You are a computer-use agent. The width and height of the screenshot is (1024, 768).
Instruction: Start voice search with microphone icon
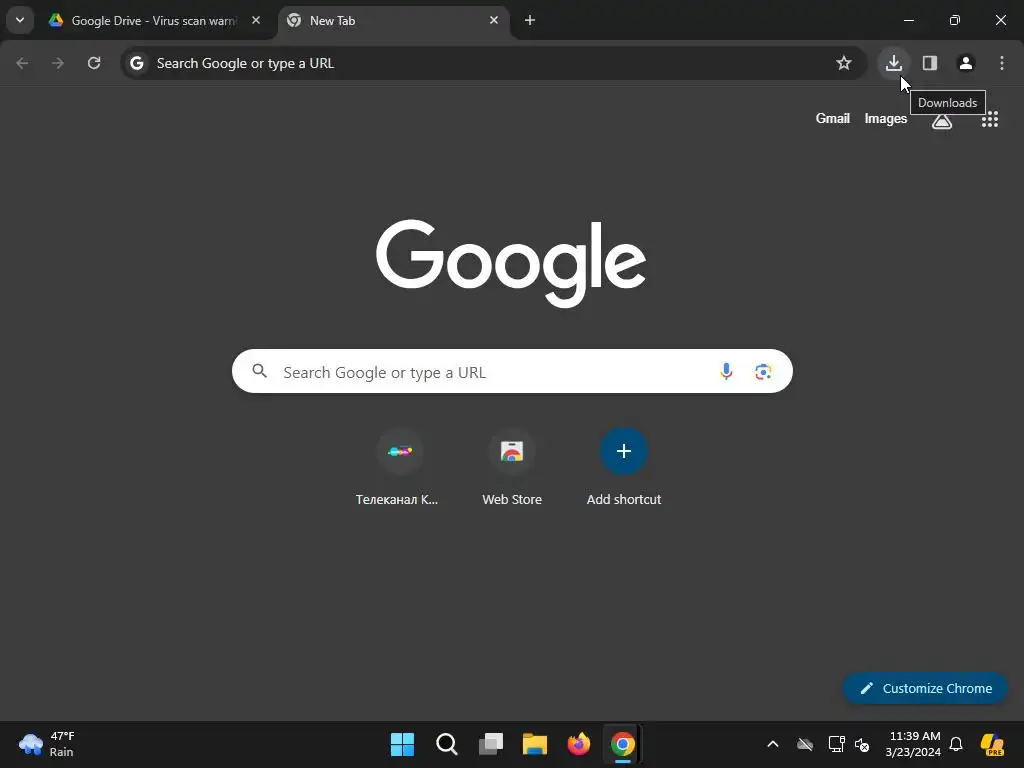[726, 372]
